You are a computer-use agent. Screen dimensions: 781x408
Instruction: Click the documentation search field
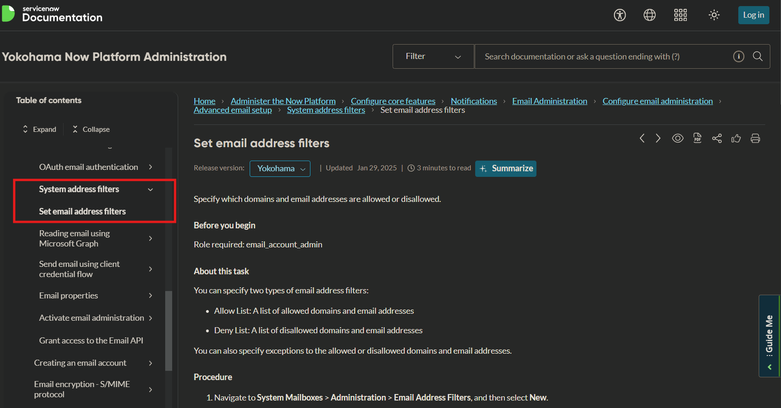(x=603, y=56)
